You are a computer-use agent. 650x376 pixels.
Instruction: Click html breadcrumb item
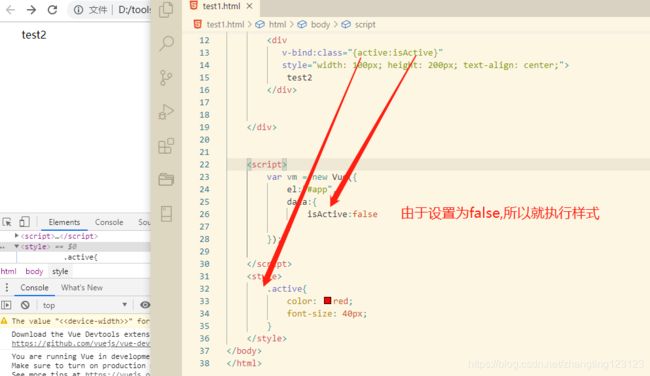(277, 24)
